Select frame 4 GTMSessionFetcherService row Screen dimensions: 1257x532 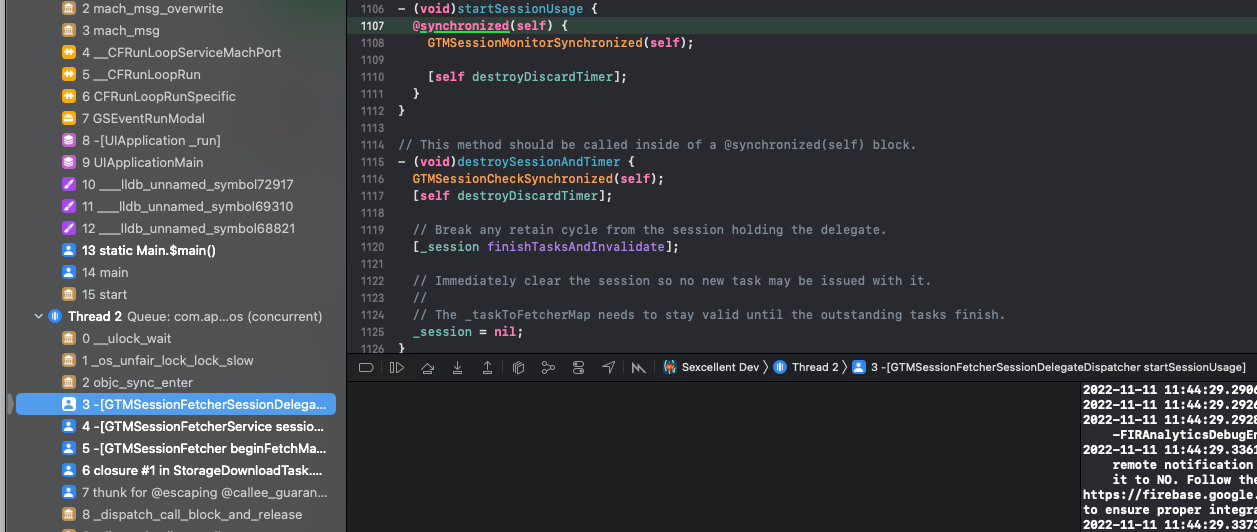tap(175, 426)
